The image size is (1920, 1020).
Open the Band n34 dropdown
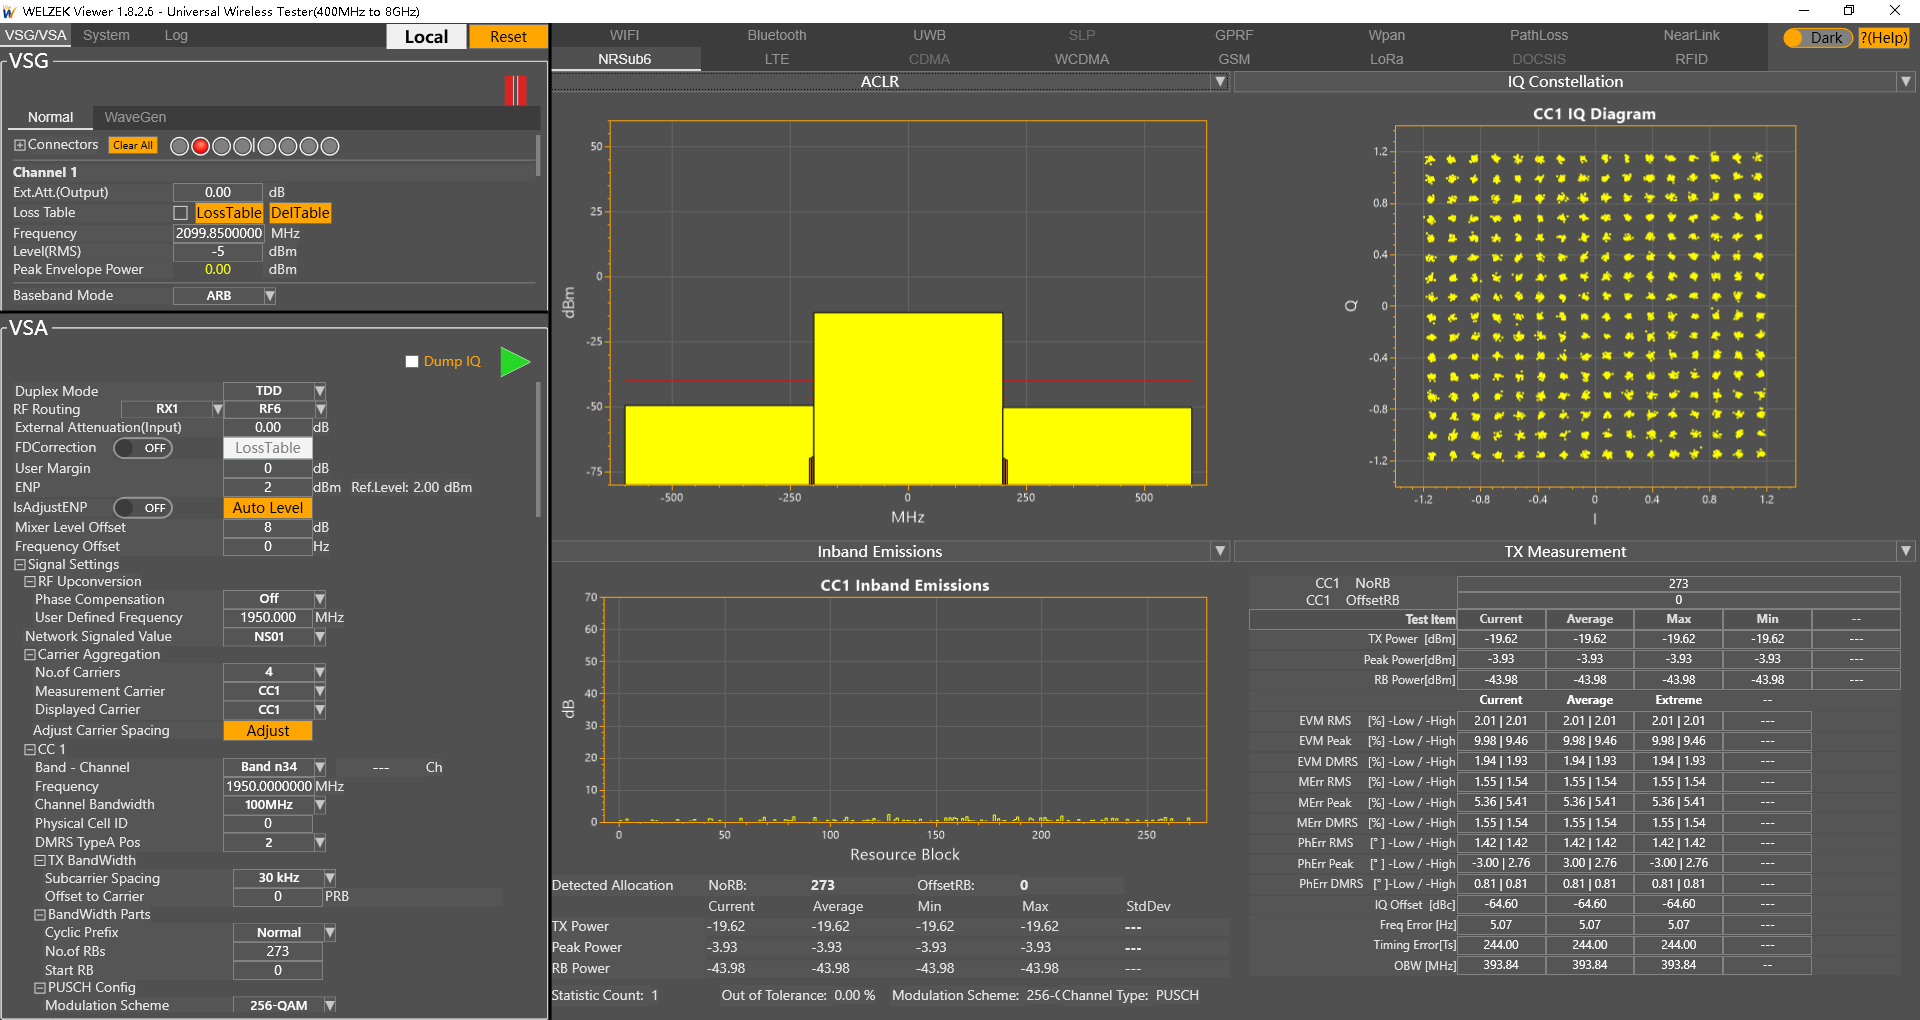pos(320,767)
